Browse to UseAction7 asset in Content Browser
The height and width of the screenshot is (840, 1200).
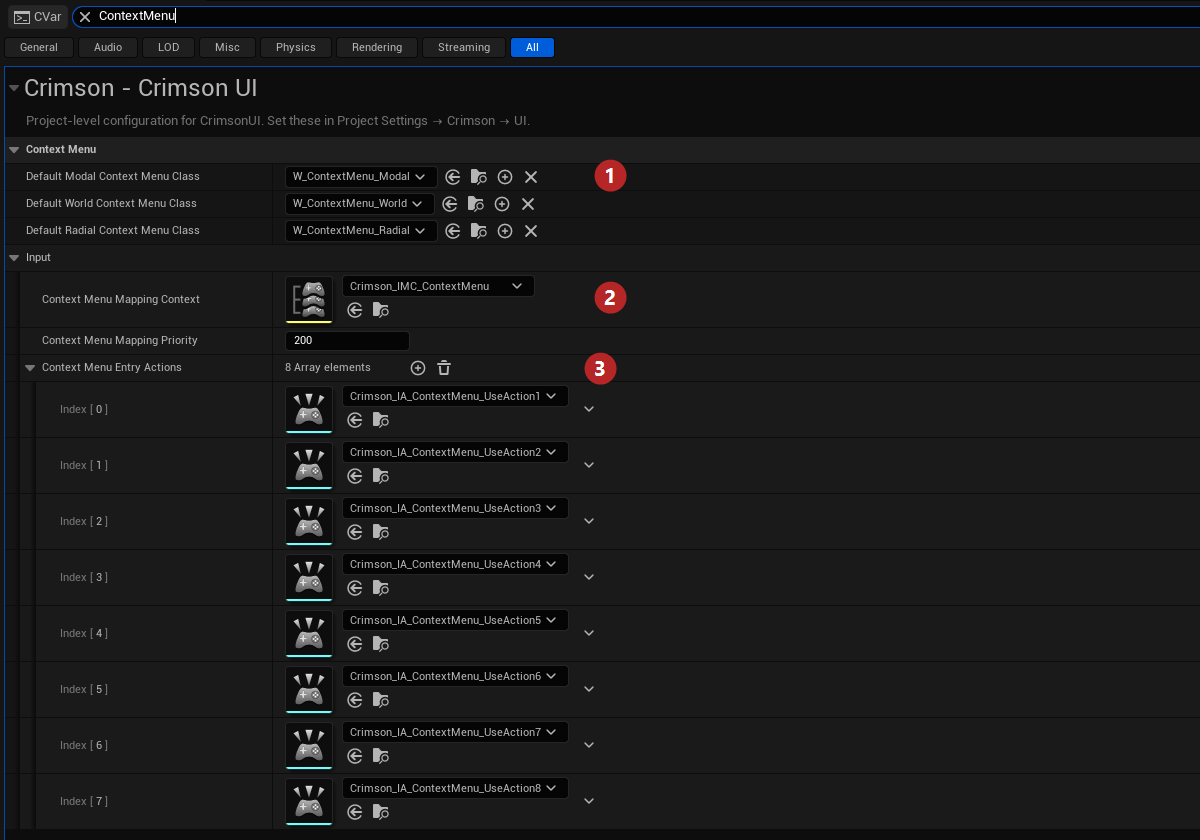(x=380, y=756)
